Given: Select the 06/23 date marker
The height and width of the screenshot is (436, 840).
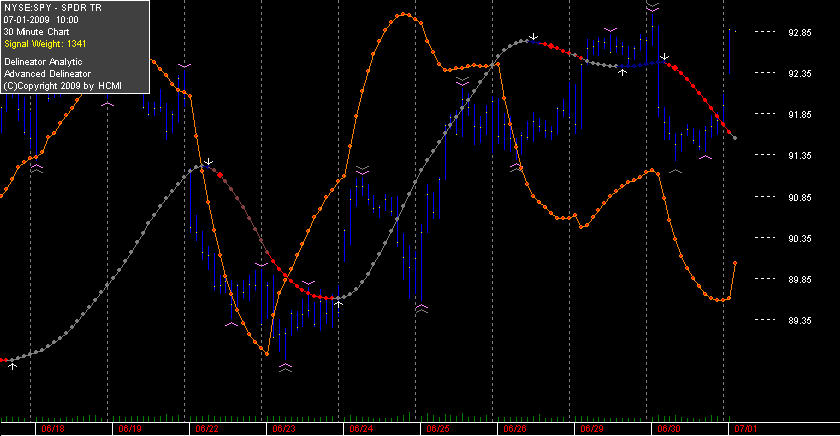Looking at the screenshot, I should click(x=284, y=429).
